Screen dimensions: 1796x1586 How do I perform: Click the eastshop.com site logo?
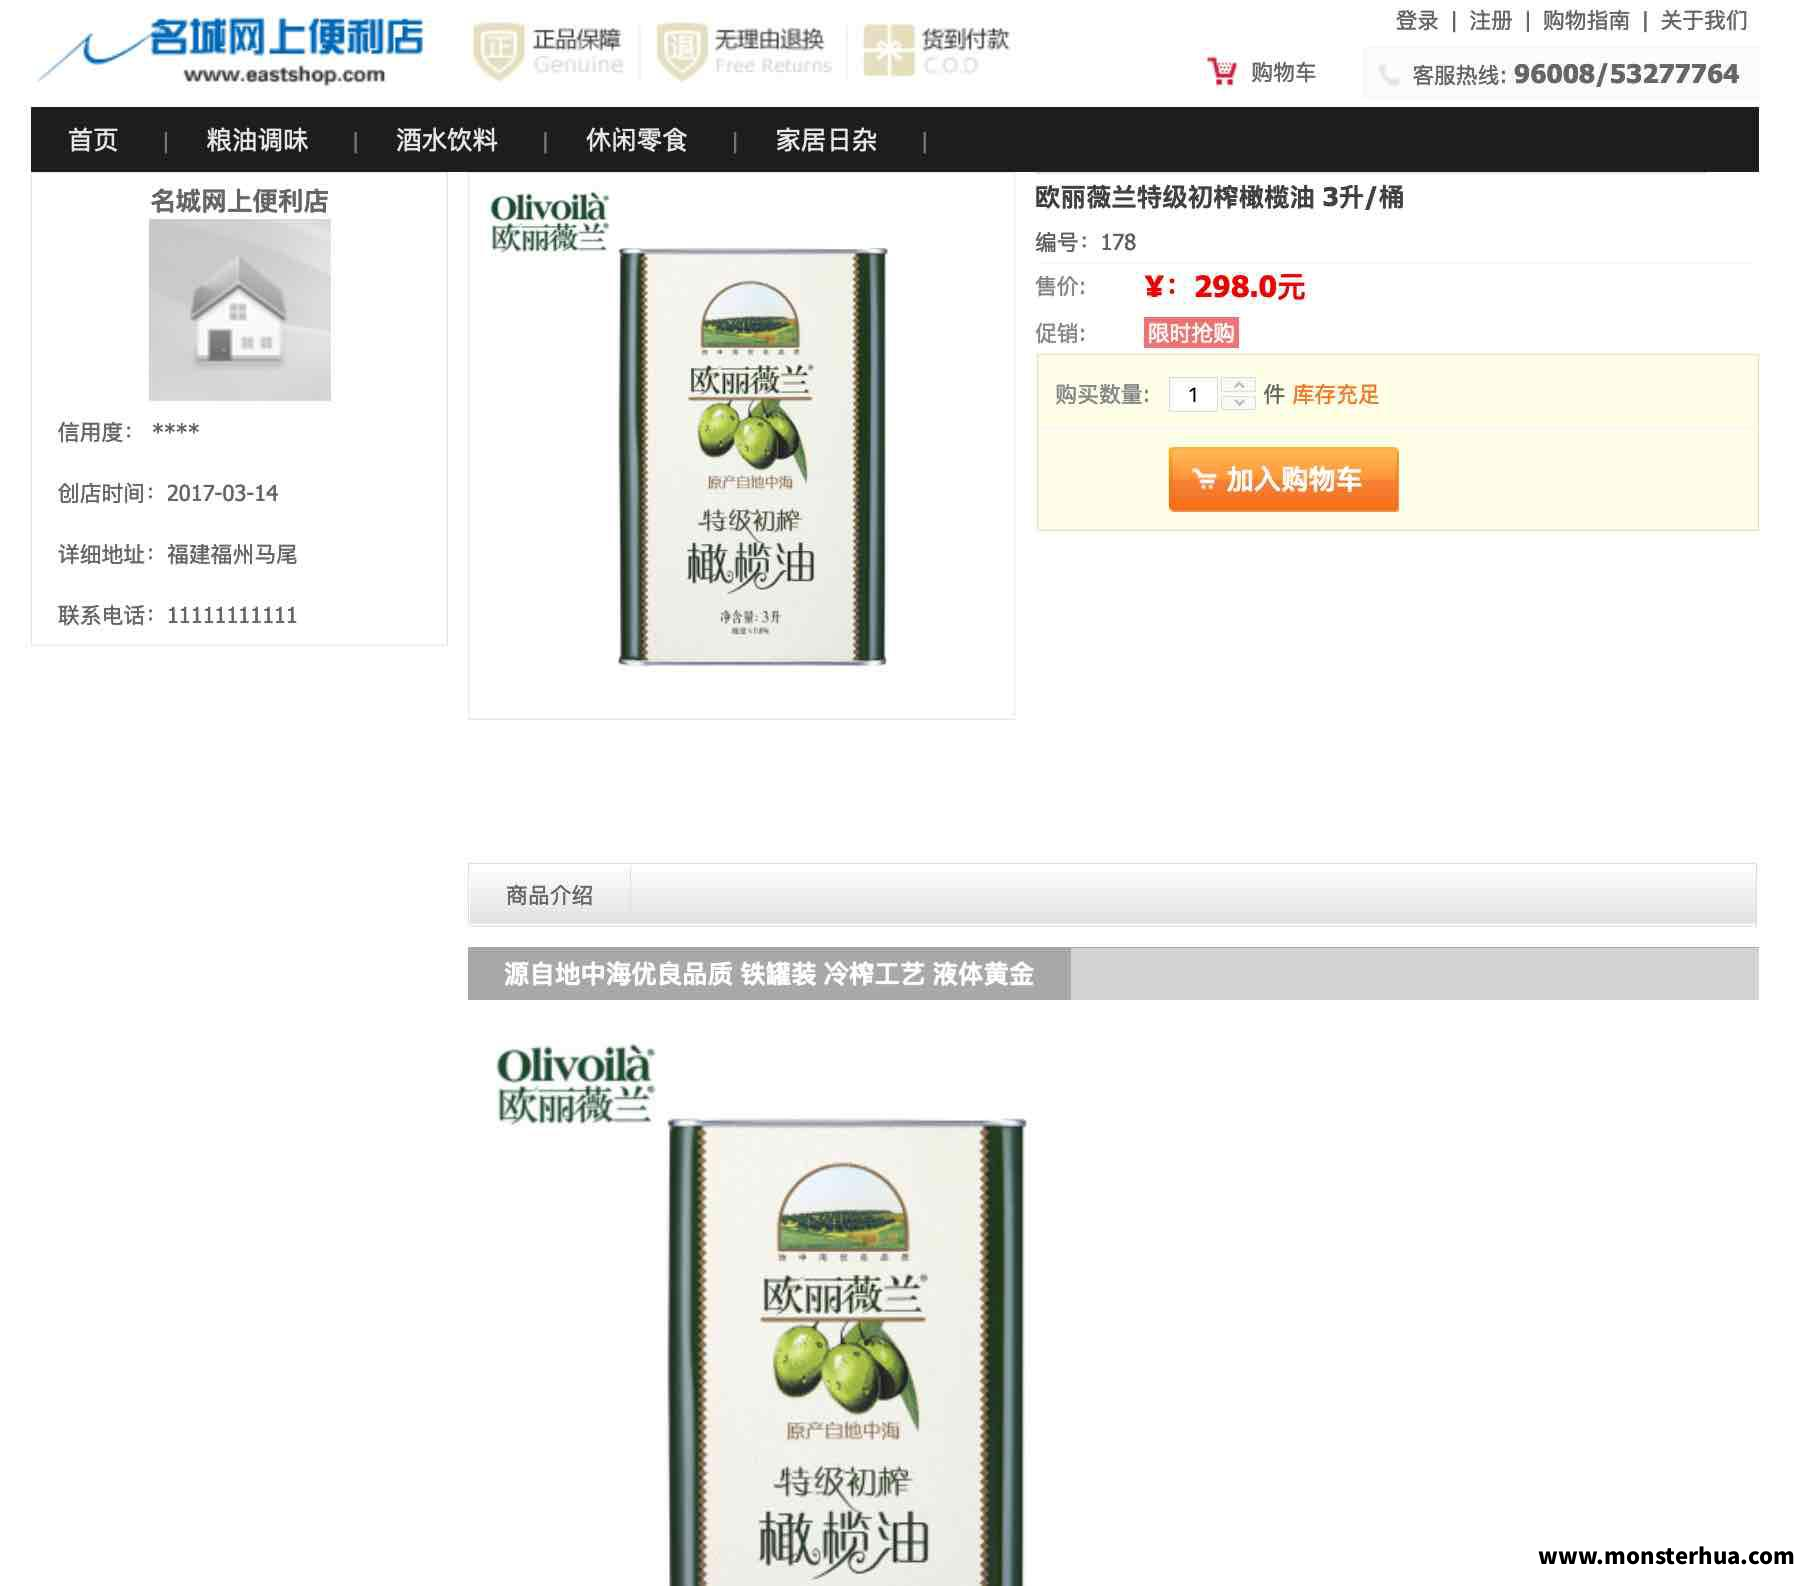[x=232, y=50]
